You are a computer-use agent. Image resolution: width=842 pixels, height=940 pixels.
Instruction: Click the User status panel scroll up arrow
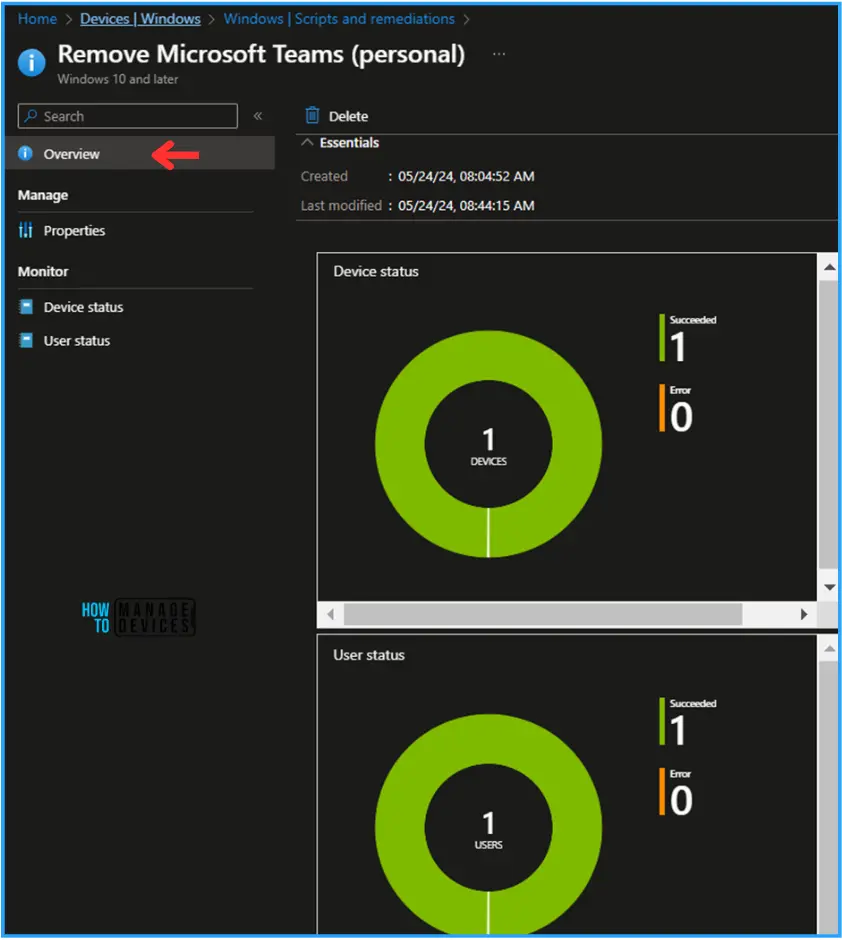[x=829, y=649]
